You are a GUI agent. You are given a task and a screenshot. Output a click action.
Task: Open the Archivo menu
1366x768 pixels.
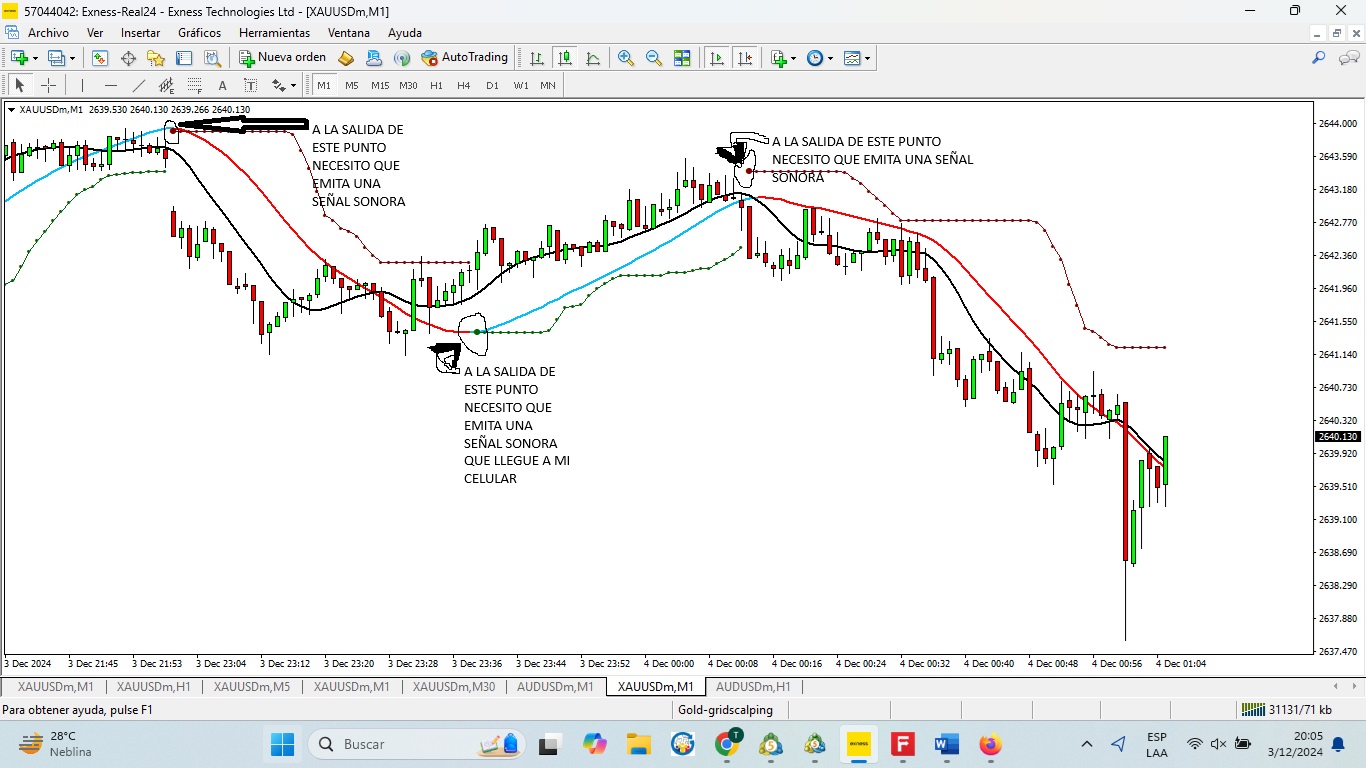click(x=48, y=33)
